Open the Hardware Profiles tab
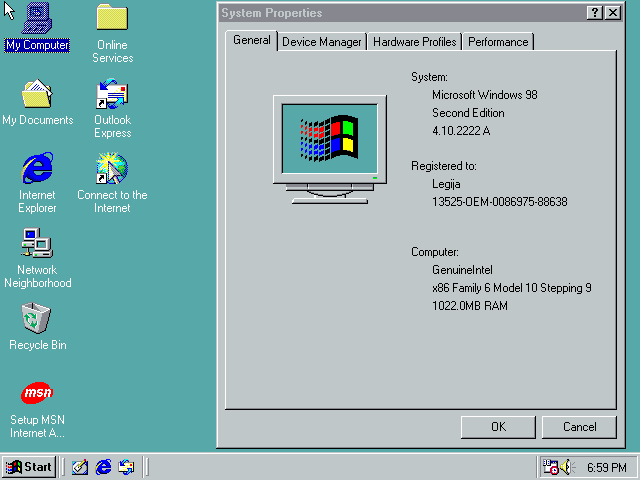This screenshot has height=480, width=640. point(414,42)
